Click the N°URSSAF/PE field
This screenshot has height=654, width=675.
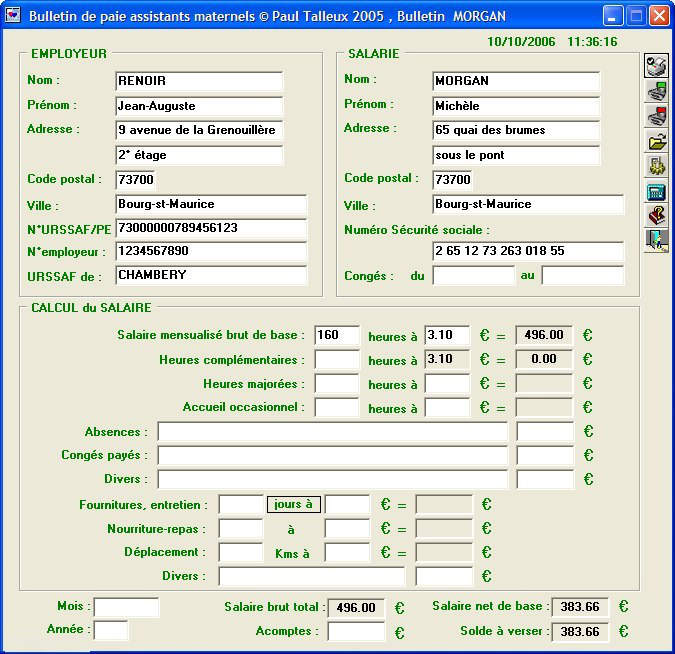tap(211, 228)
